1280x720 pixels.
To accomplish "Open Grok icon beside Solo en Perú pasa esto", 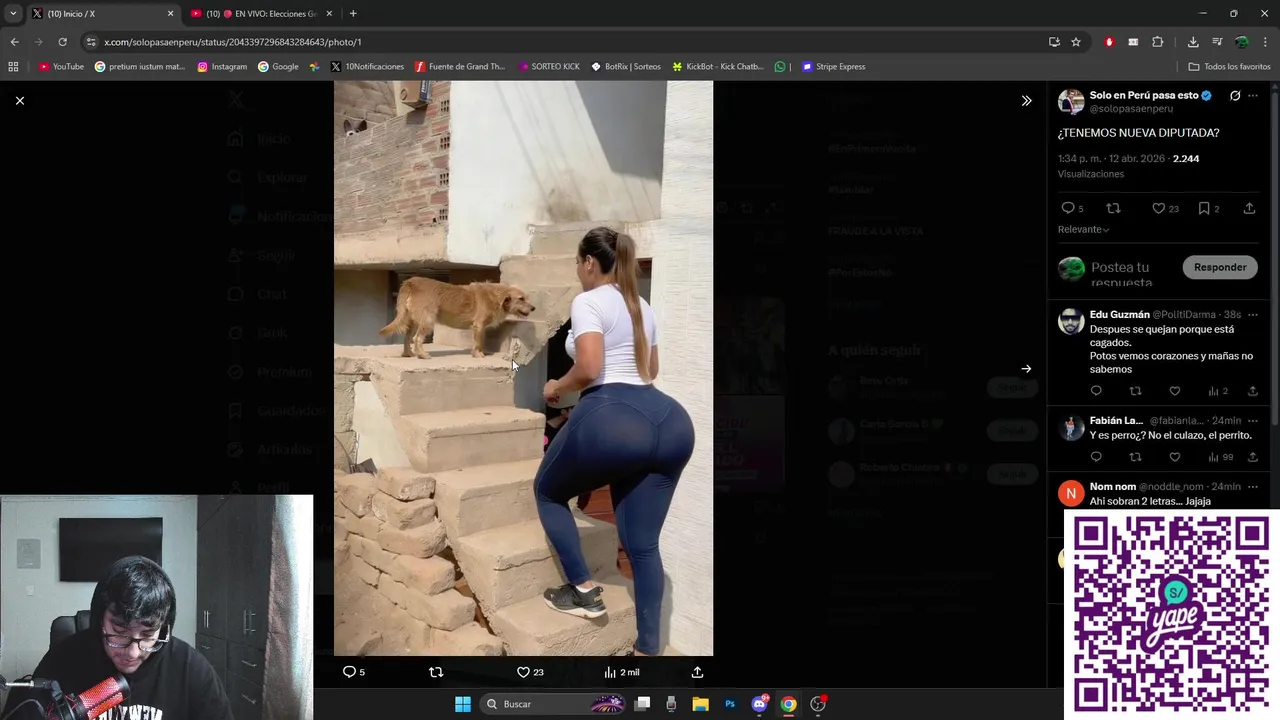I will 1235,96.
